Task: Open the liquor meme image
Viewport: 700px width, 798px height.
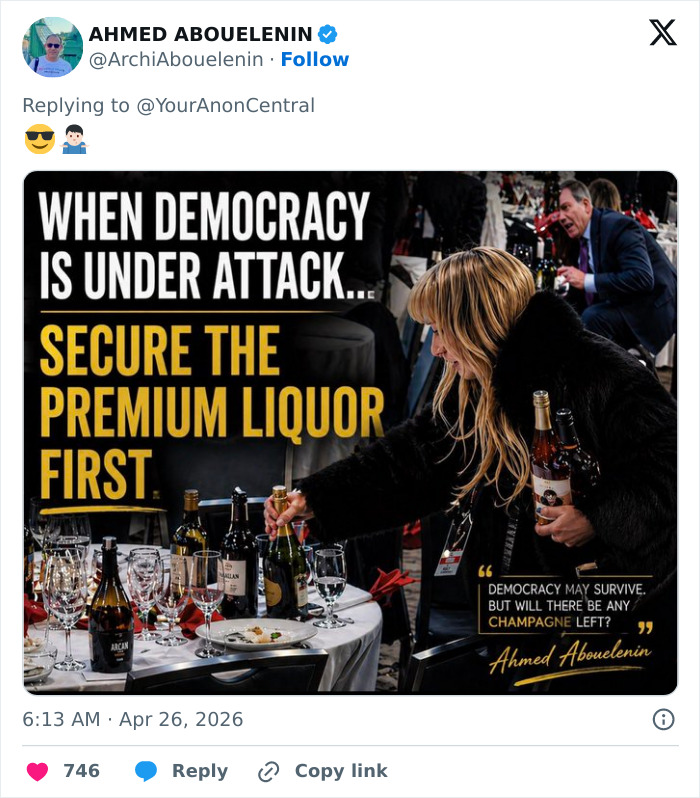Action: 350,432
